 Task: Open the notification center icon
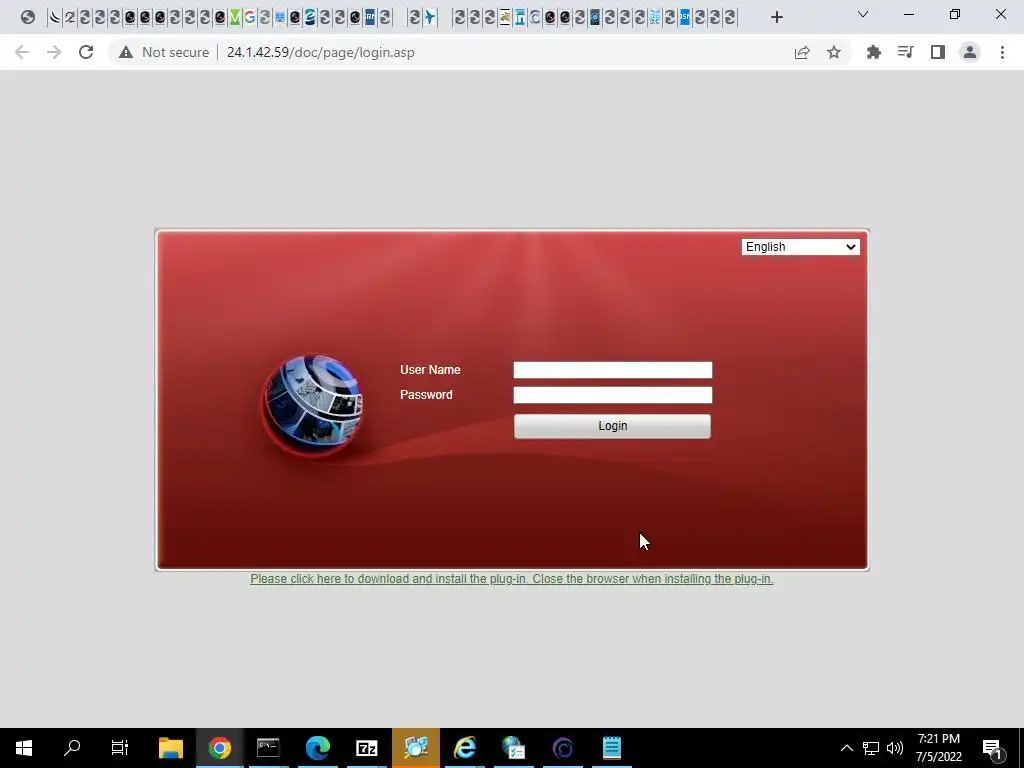[x=992, y=749]
